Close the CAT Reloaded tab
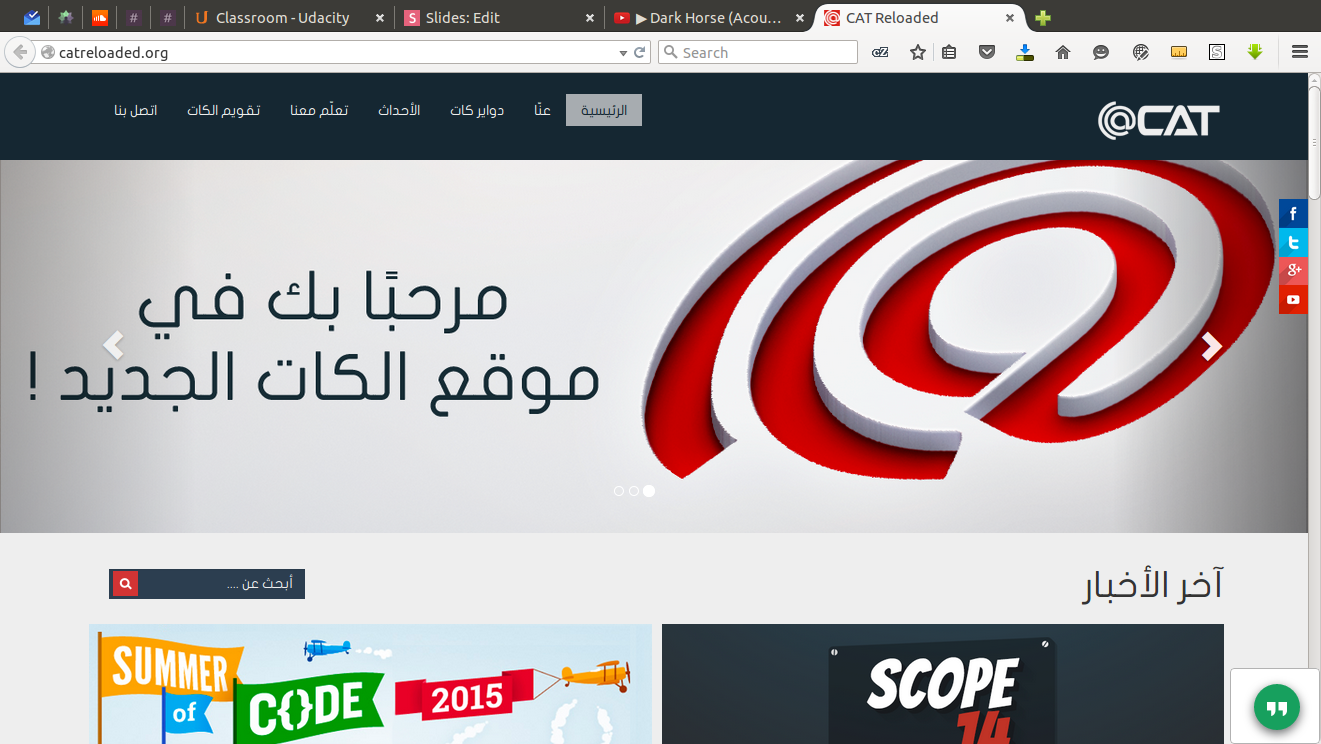This screenshot has height=744, width=1321. pos(1010,18)
